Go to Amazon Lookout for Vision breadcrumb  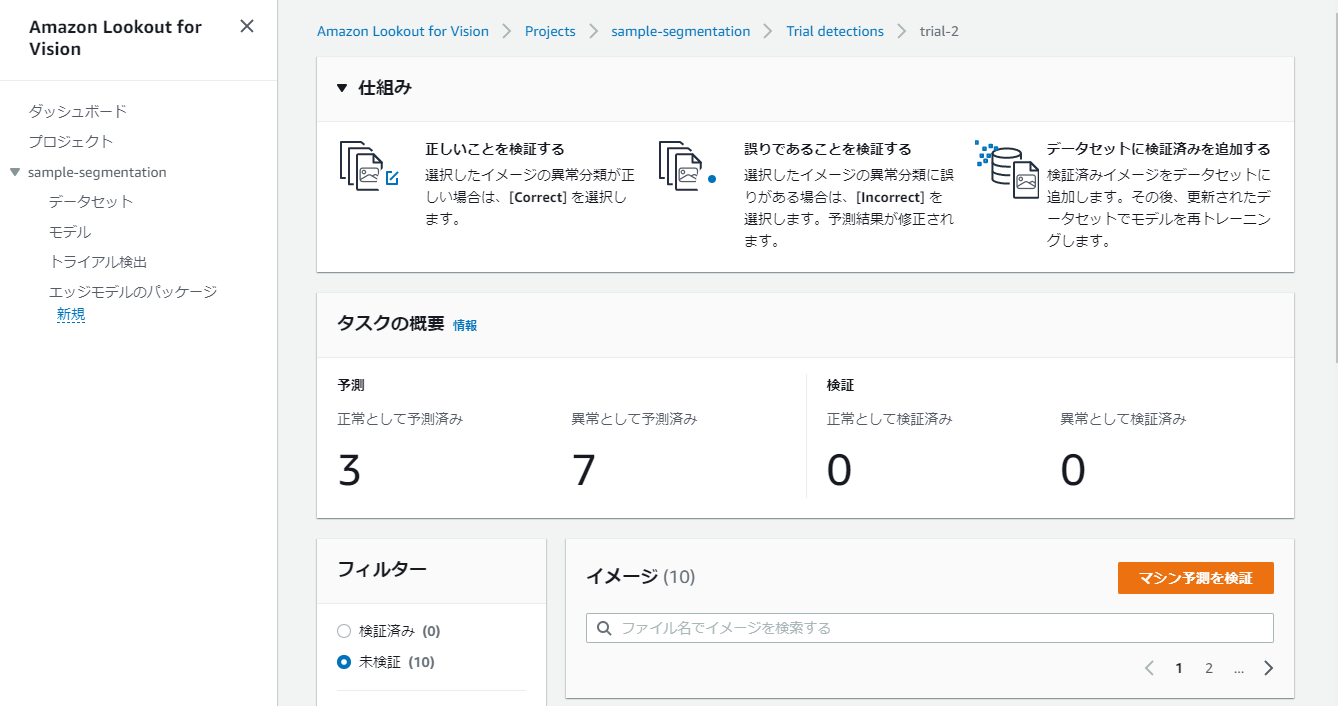pos(403,31)
